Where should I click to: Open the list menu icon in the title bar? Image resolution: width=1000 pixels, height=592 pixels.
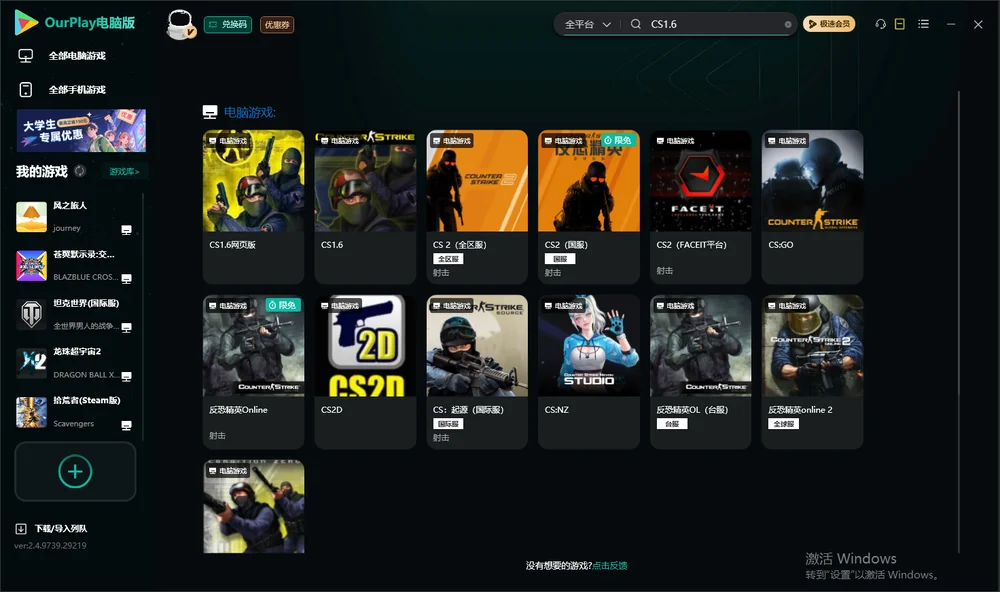coord(923,24)
